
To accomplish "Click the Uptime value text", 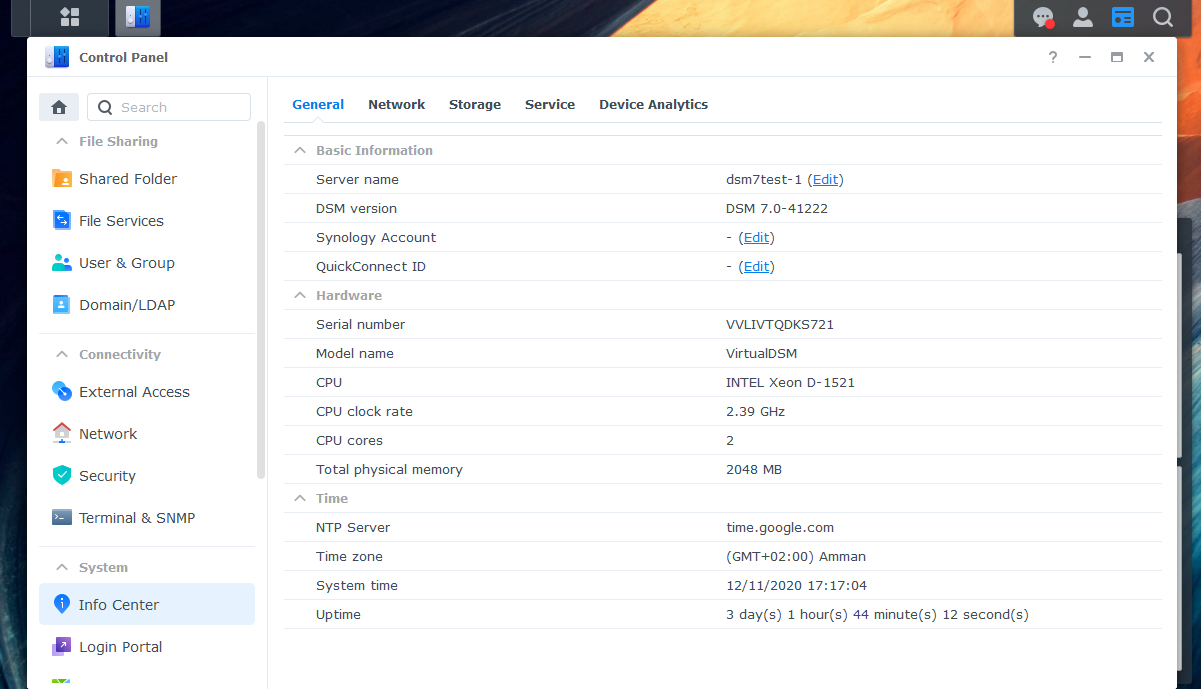I will (x=877, y=614).
